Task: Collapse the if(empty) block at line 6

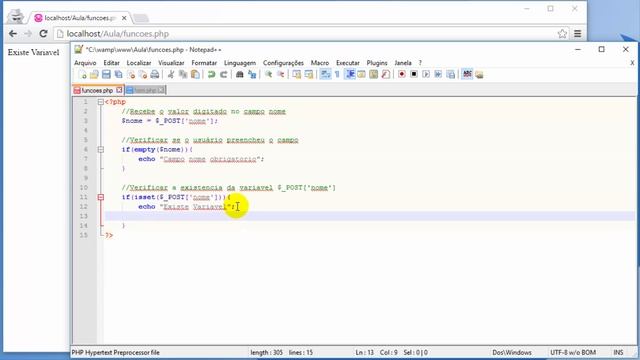Action: tap(100, 149)
